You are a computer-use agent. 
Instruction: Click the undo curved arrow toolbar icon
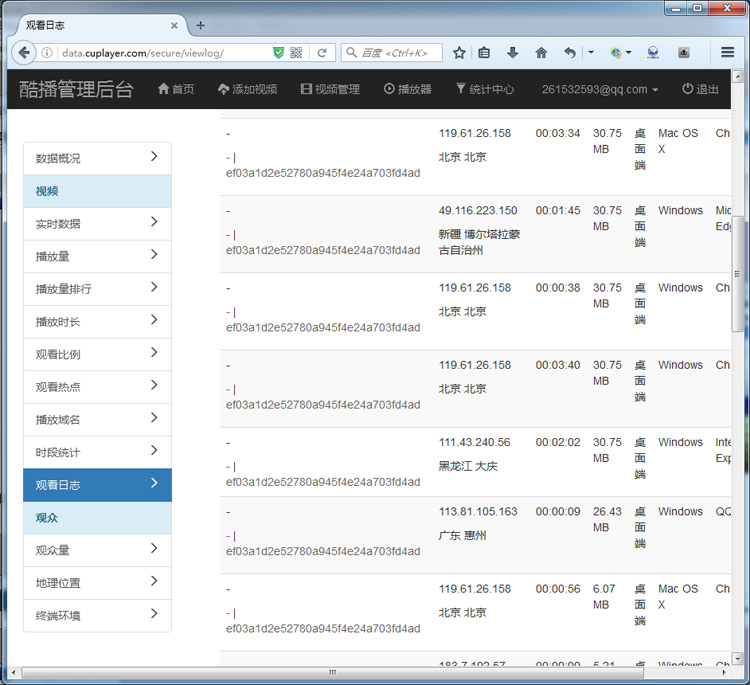point(569,53)
